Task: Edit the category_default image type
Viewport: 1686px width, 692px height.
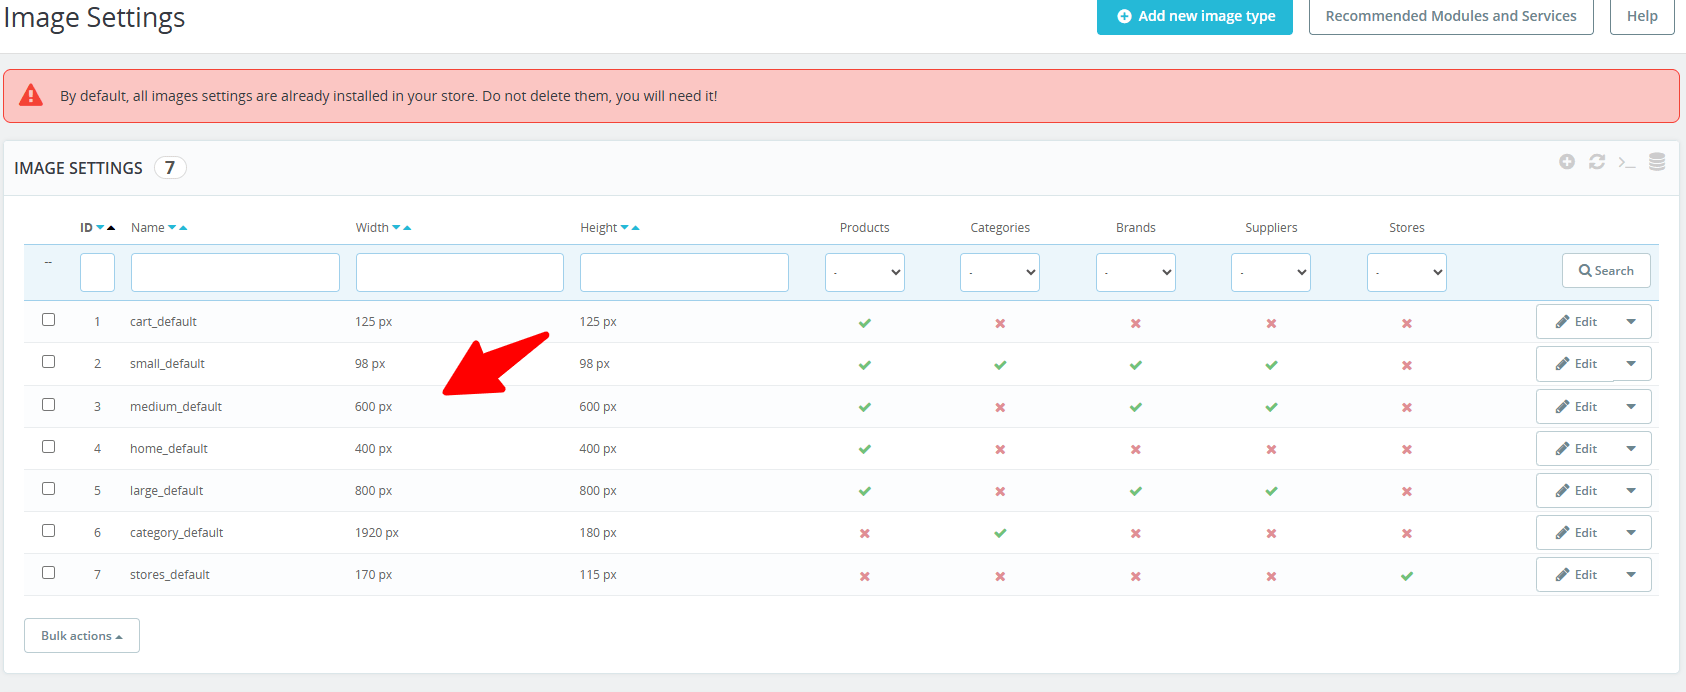Action: click(x=1576, y=533)
